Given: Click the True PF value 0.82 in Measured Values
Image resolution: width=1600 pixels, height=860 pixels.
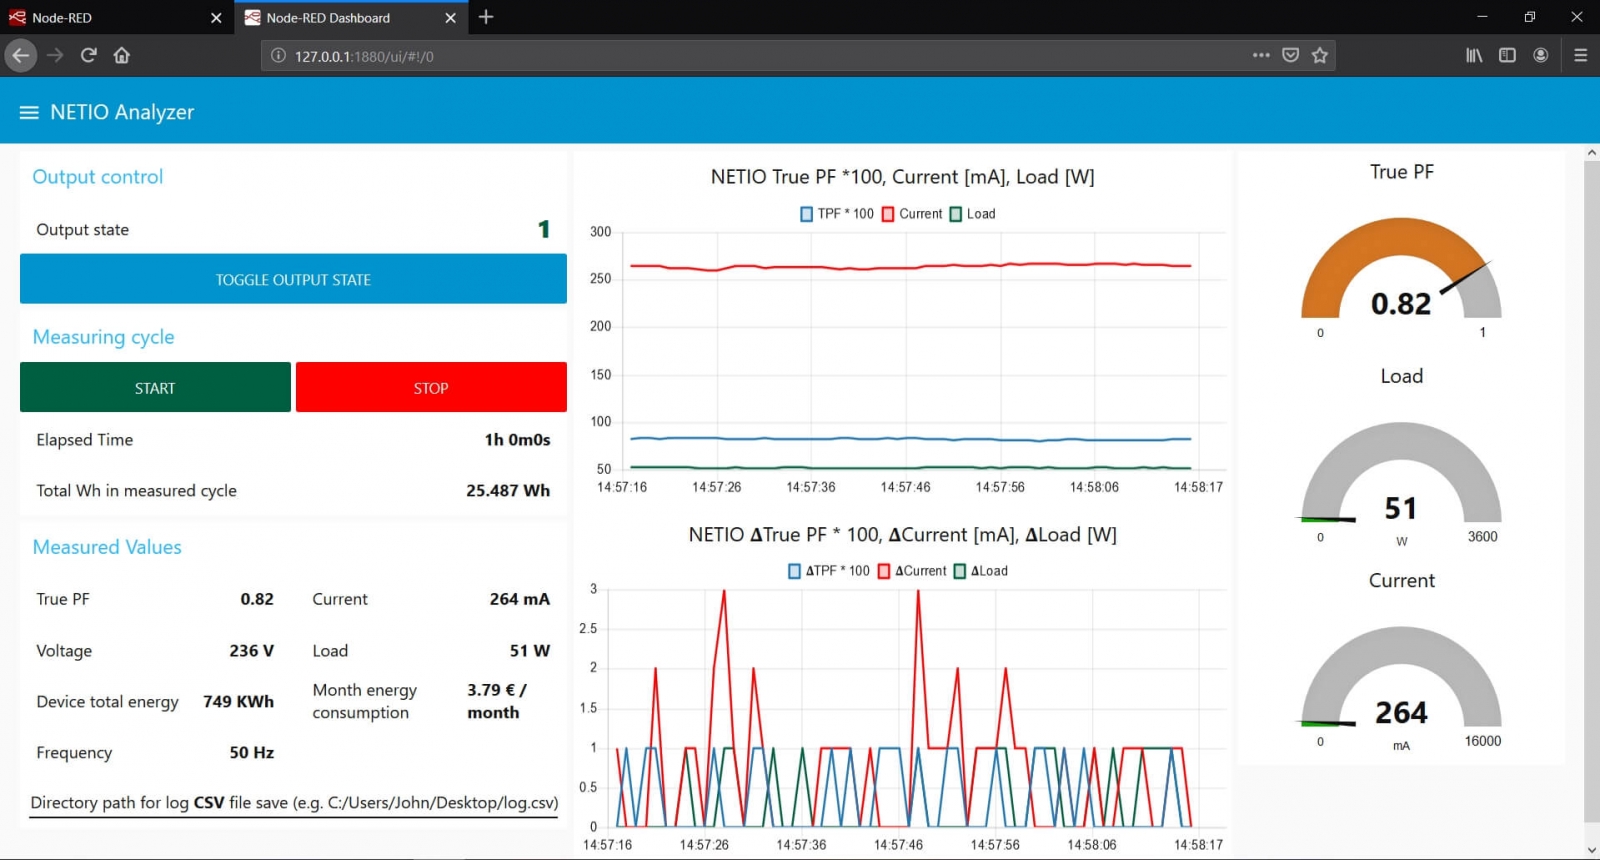Looking at the screenshot, I should (257, 599).
